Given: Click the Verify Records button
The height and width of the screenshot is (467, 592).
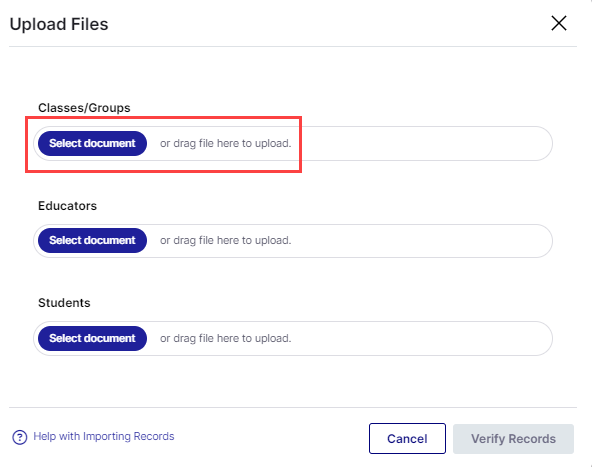Looking at the screenshot, I should [x=513, y=439].
